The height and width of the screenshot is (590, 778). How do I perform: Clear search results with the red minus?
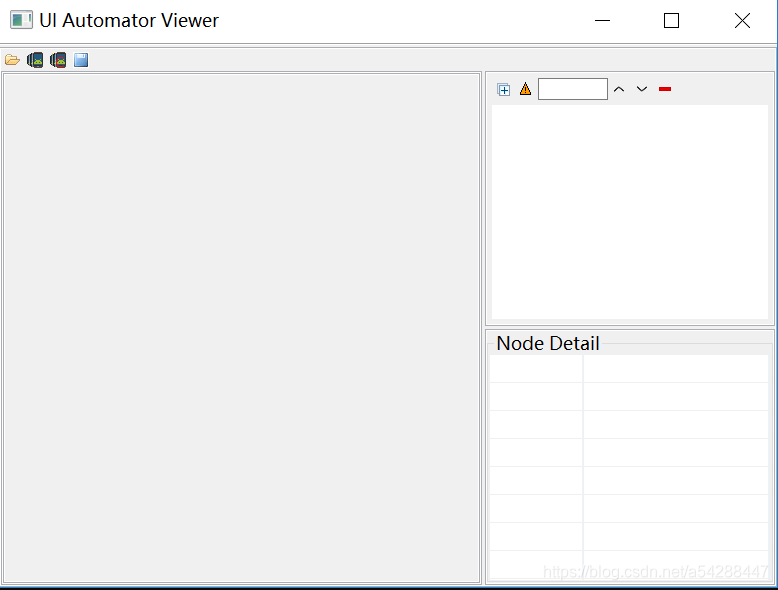click(x=665, y=89)
